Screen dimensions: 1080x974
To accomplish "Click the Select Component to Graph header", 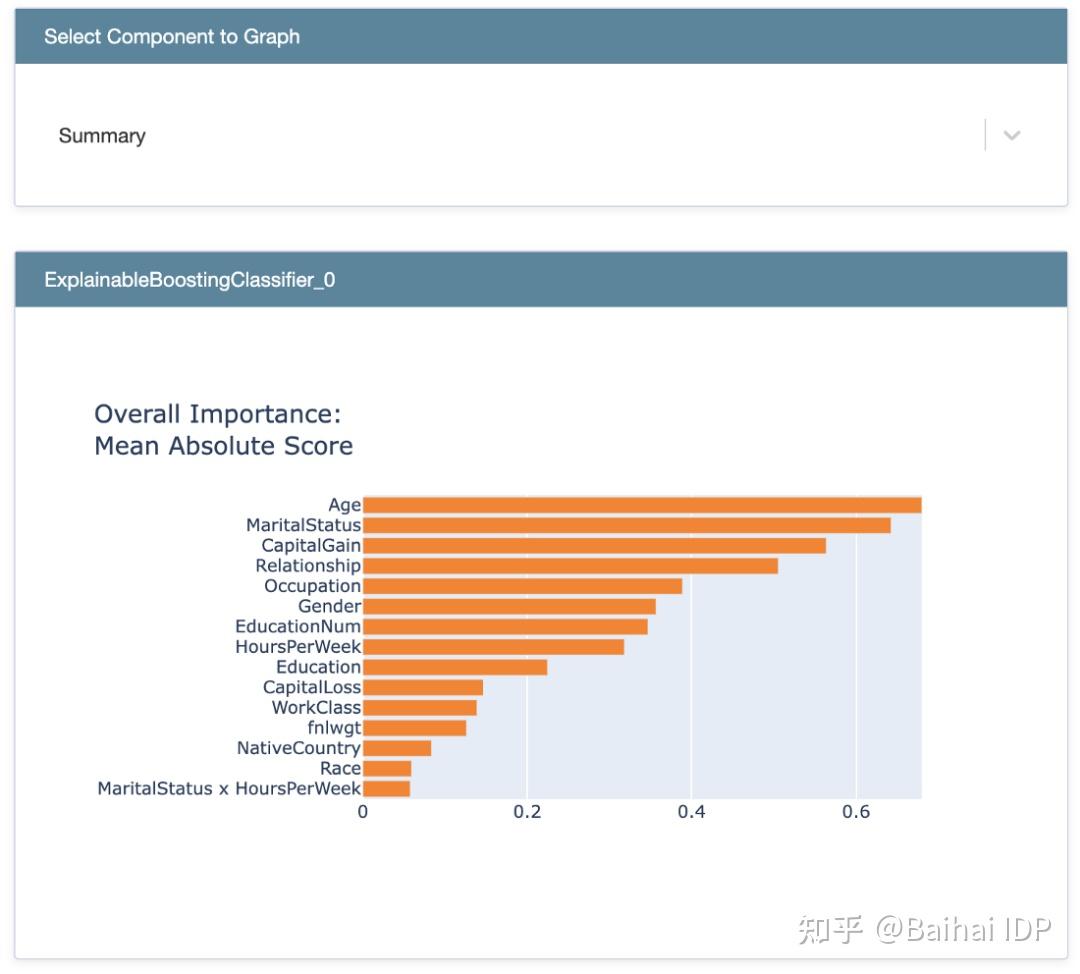I will click(172, 37).
